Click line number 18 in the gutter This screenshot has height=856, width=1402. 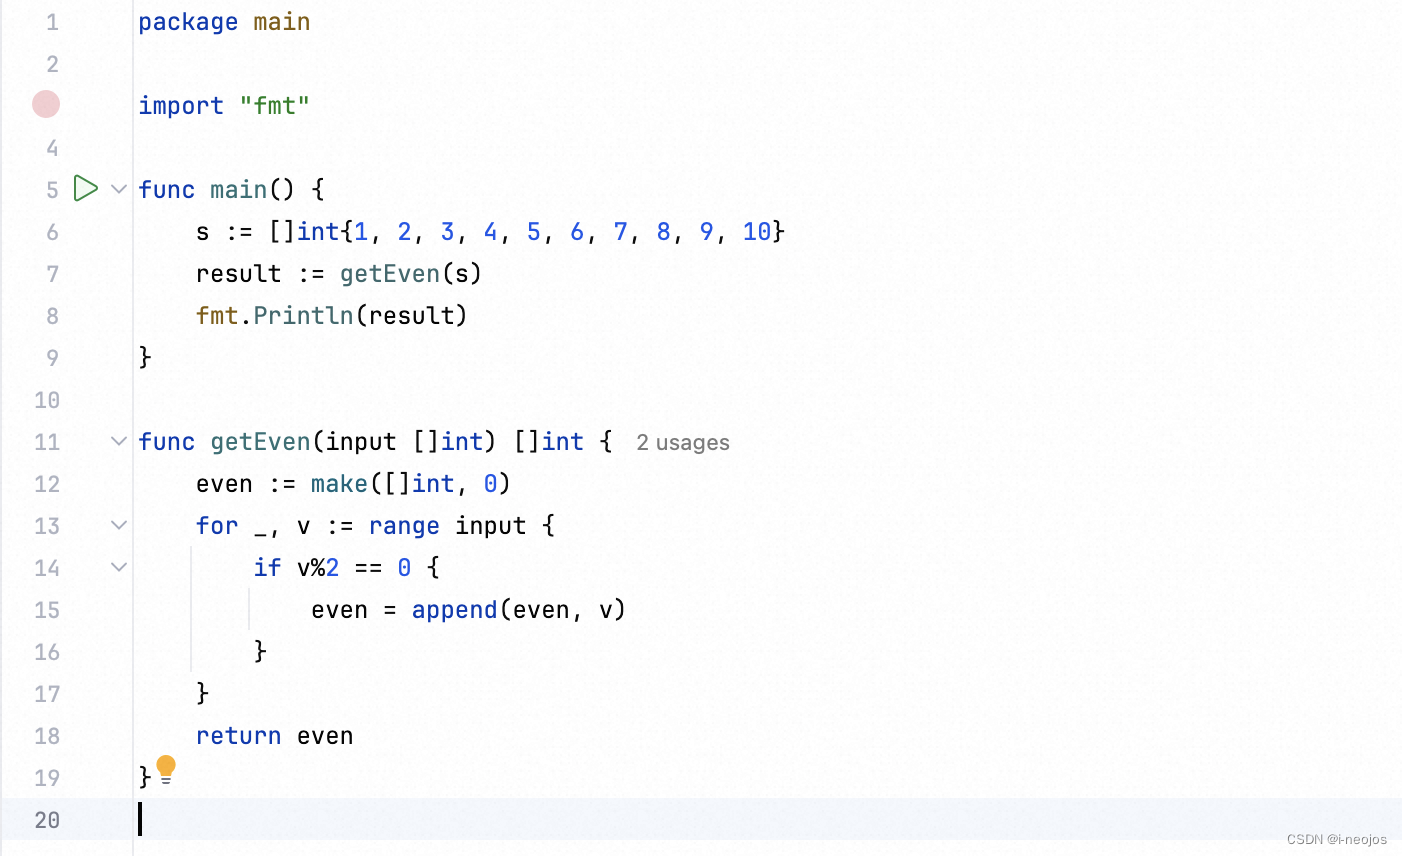tap(46, 736)
